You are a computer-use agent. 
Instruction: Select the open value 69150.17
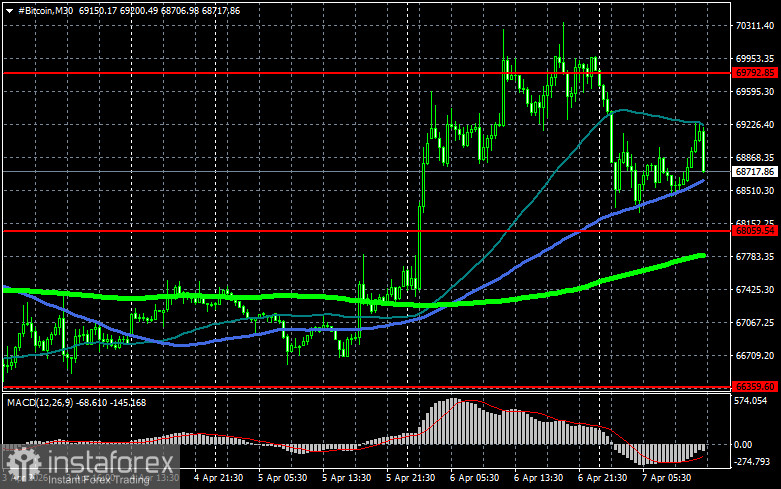pyautogui.click(x=98, y=10)
